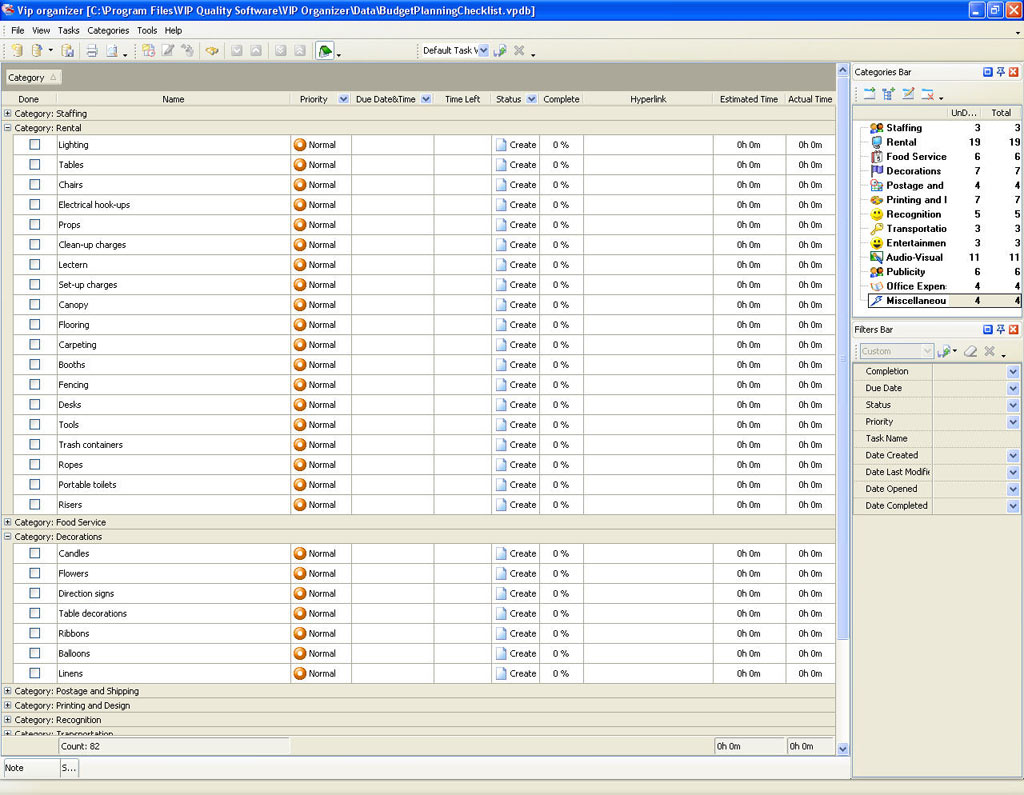The image size is (1024, 795).
Task: Click the eraser icon in Filters Bar
Action: point(969,351)
